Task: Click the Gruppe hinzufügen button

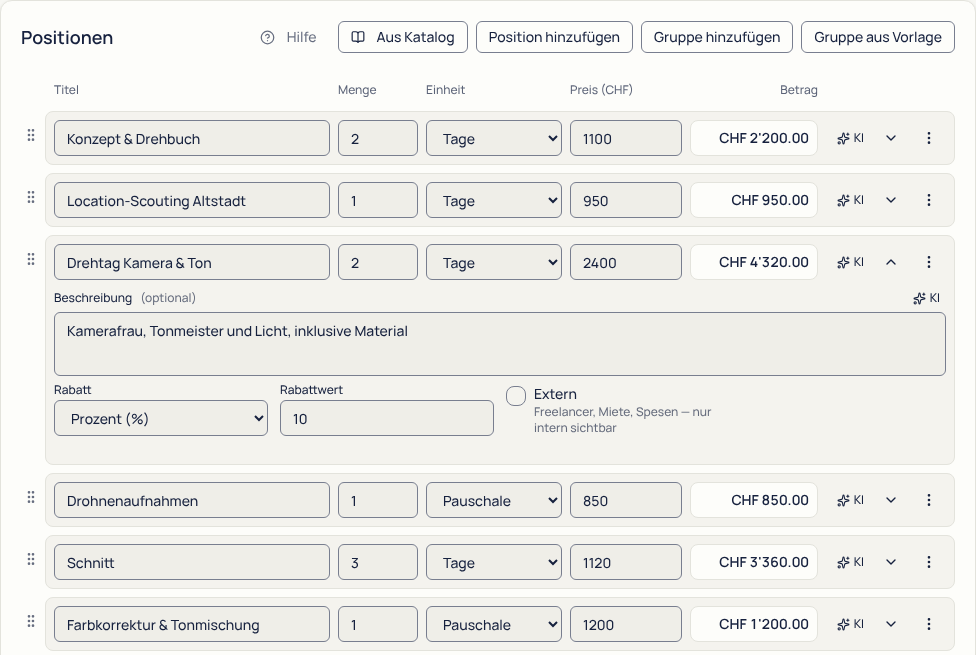Action: pos(716,37)
